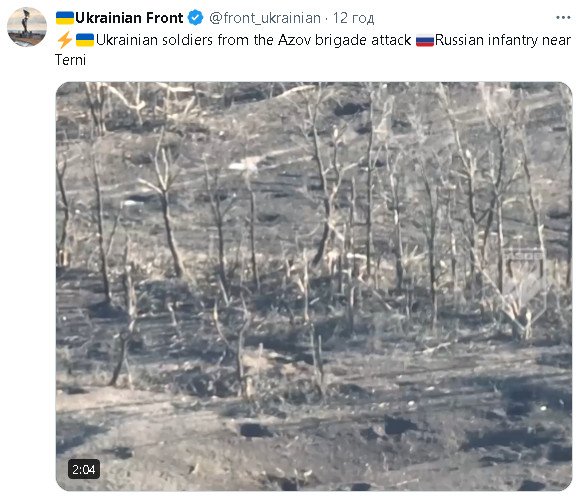Click the blue verified badge

[x=195, y=18]
